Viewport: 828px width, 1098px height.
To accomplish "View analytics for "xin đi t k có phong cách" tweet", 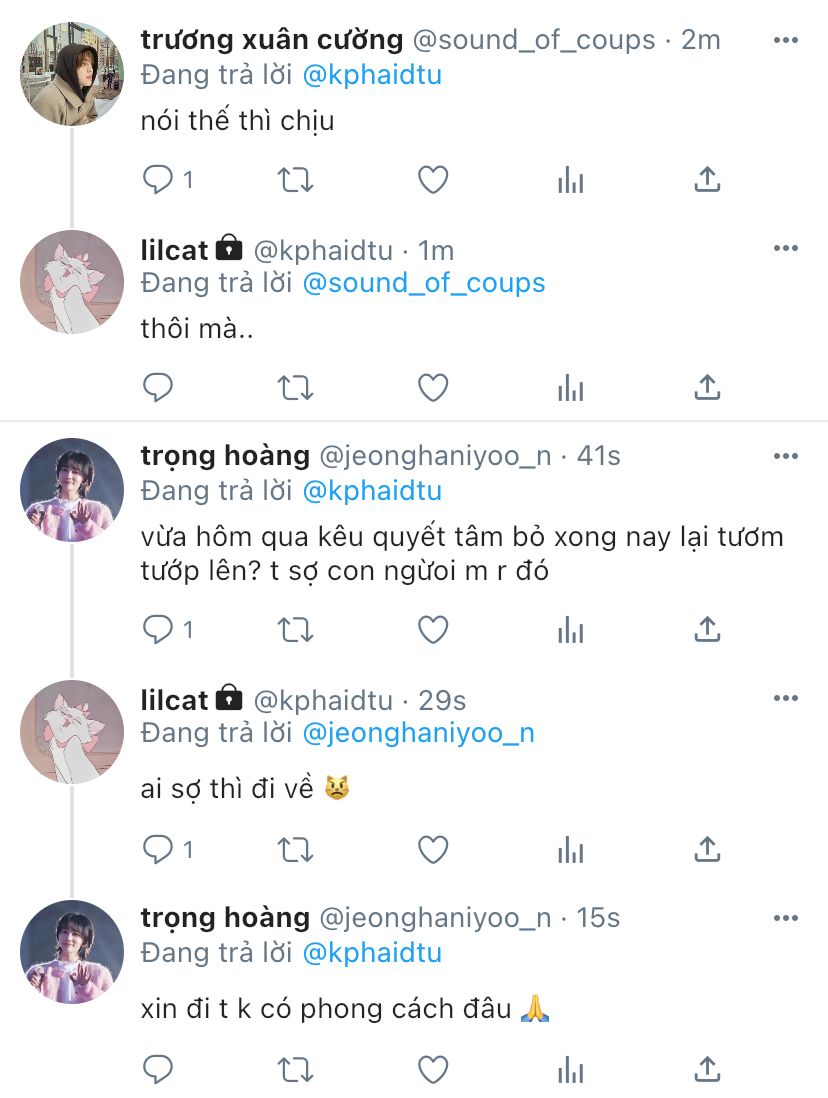I will [x=570, y=1070].
